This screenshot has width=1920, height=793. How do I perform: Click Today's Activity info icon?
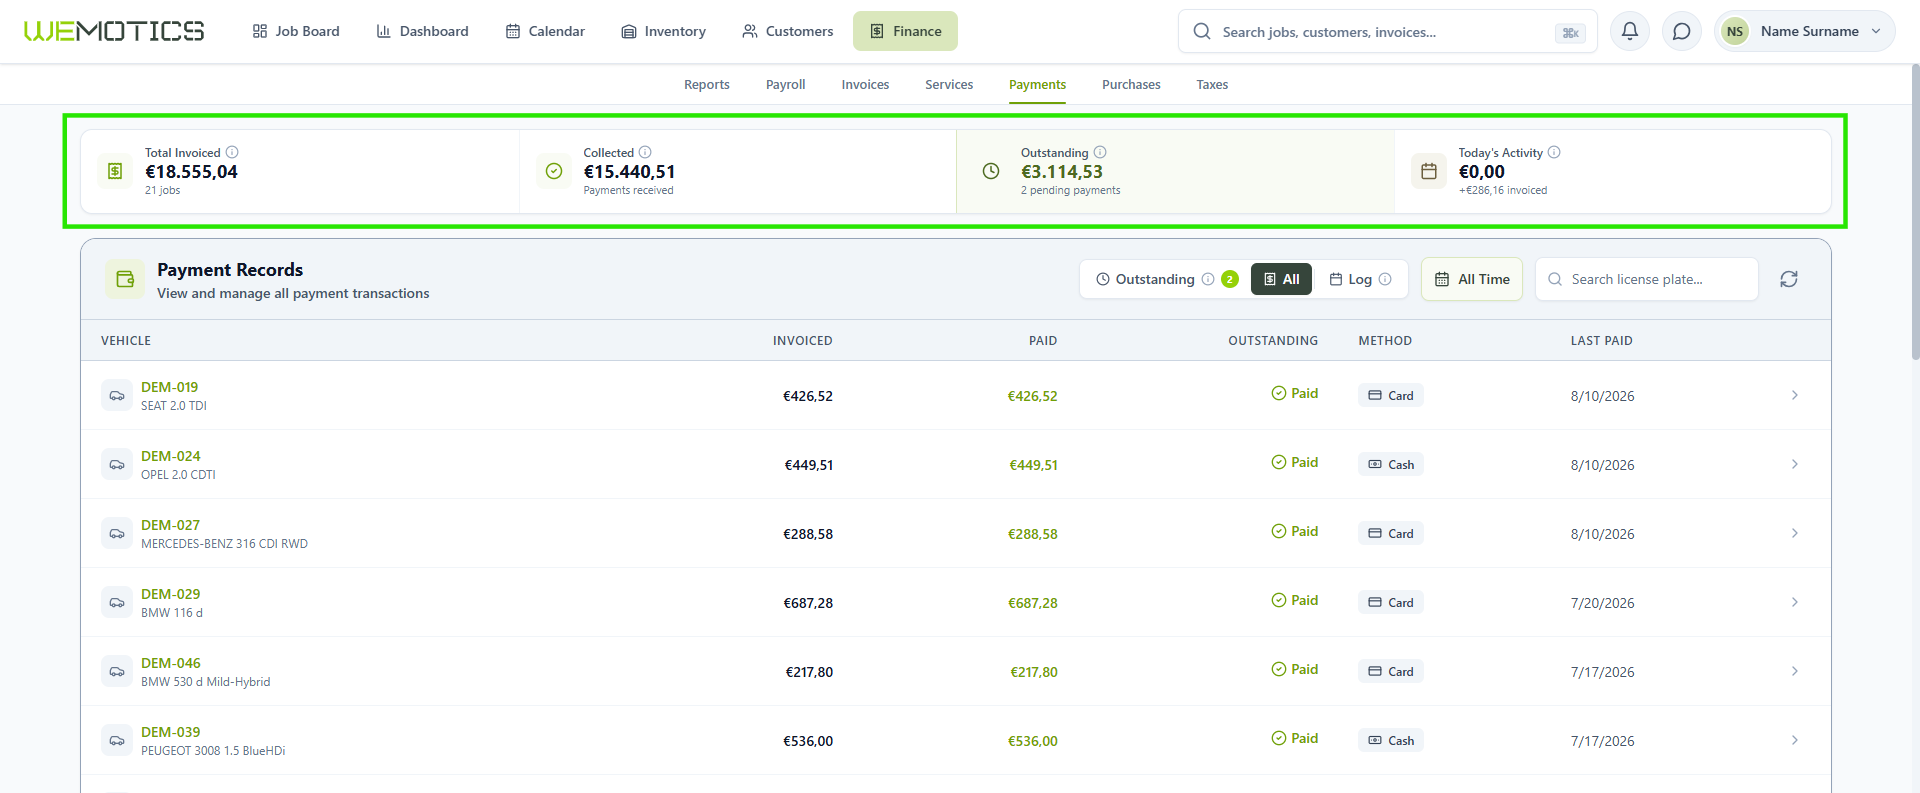coord(1554,152)
